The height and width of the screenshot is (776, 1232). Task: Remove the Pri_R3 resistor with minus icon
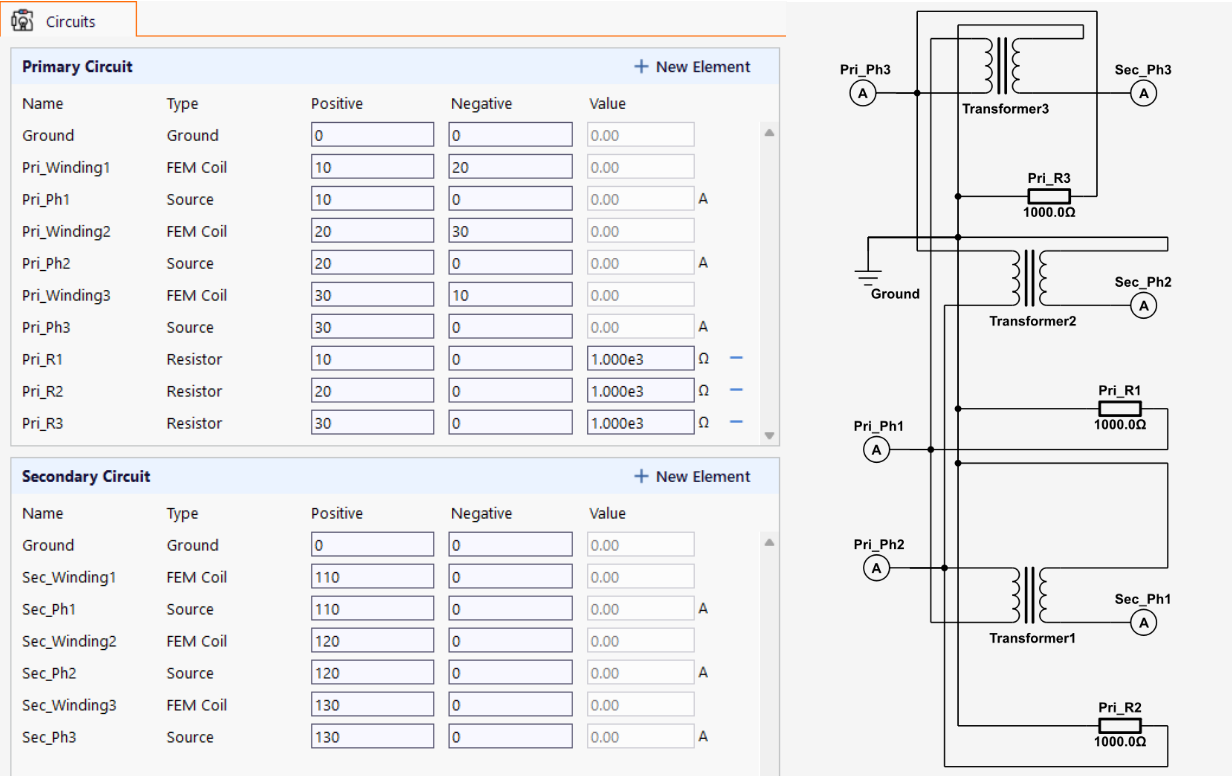click(736, 422)
